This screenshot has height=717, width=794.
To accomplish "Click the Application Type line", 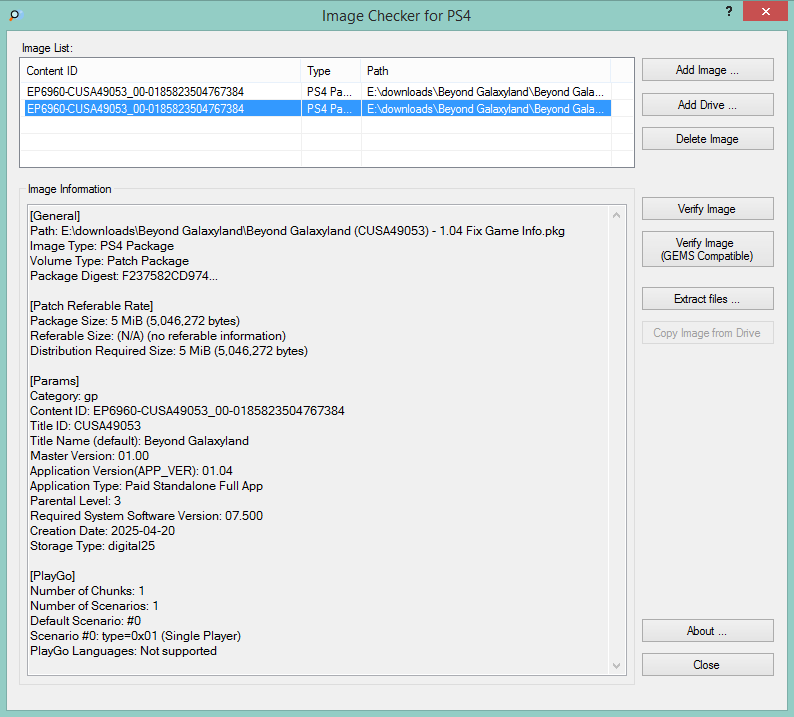I will pos(146,486).
